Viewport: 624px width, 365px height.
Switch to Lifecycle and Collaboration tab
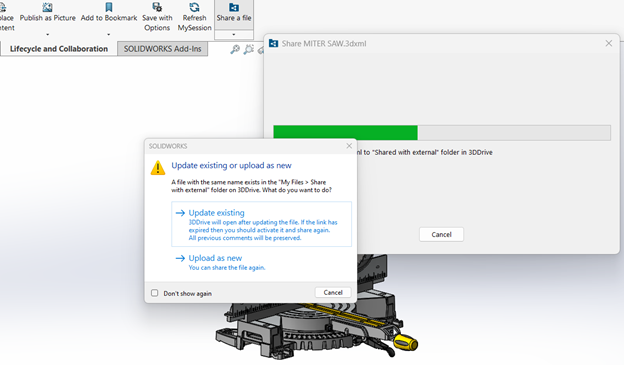(x=58, y=49)
